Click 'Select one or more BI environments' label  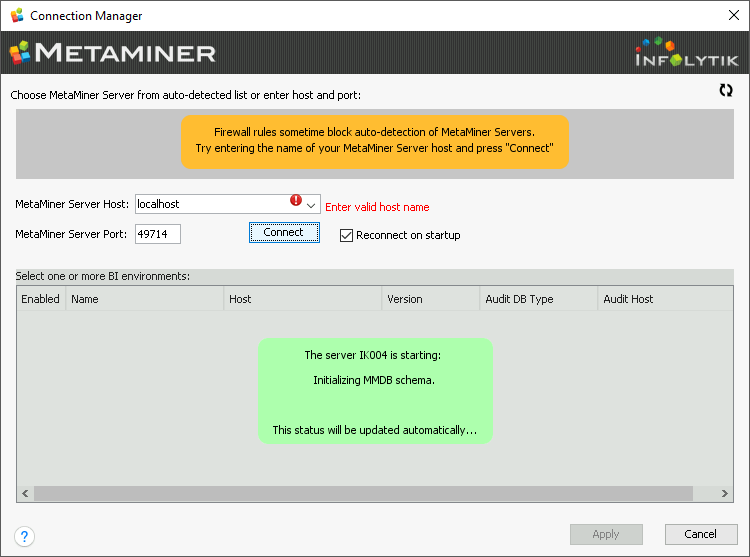point(103,276)
